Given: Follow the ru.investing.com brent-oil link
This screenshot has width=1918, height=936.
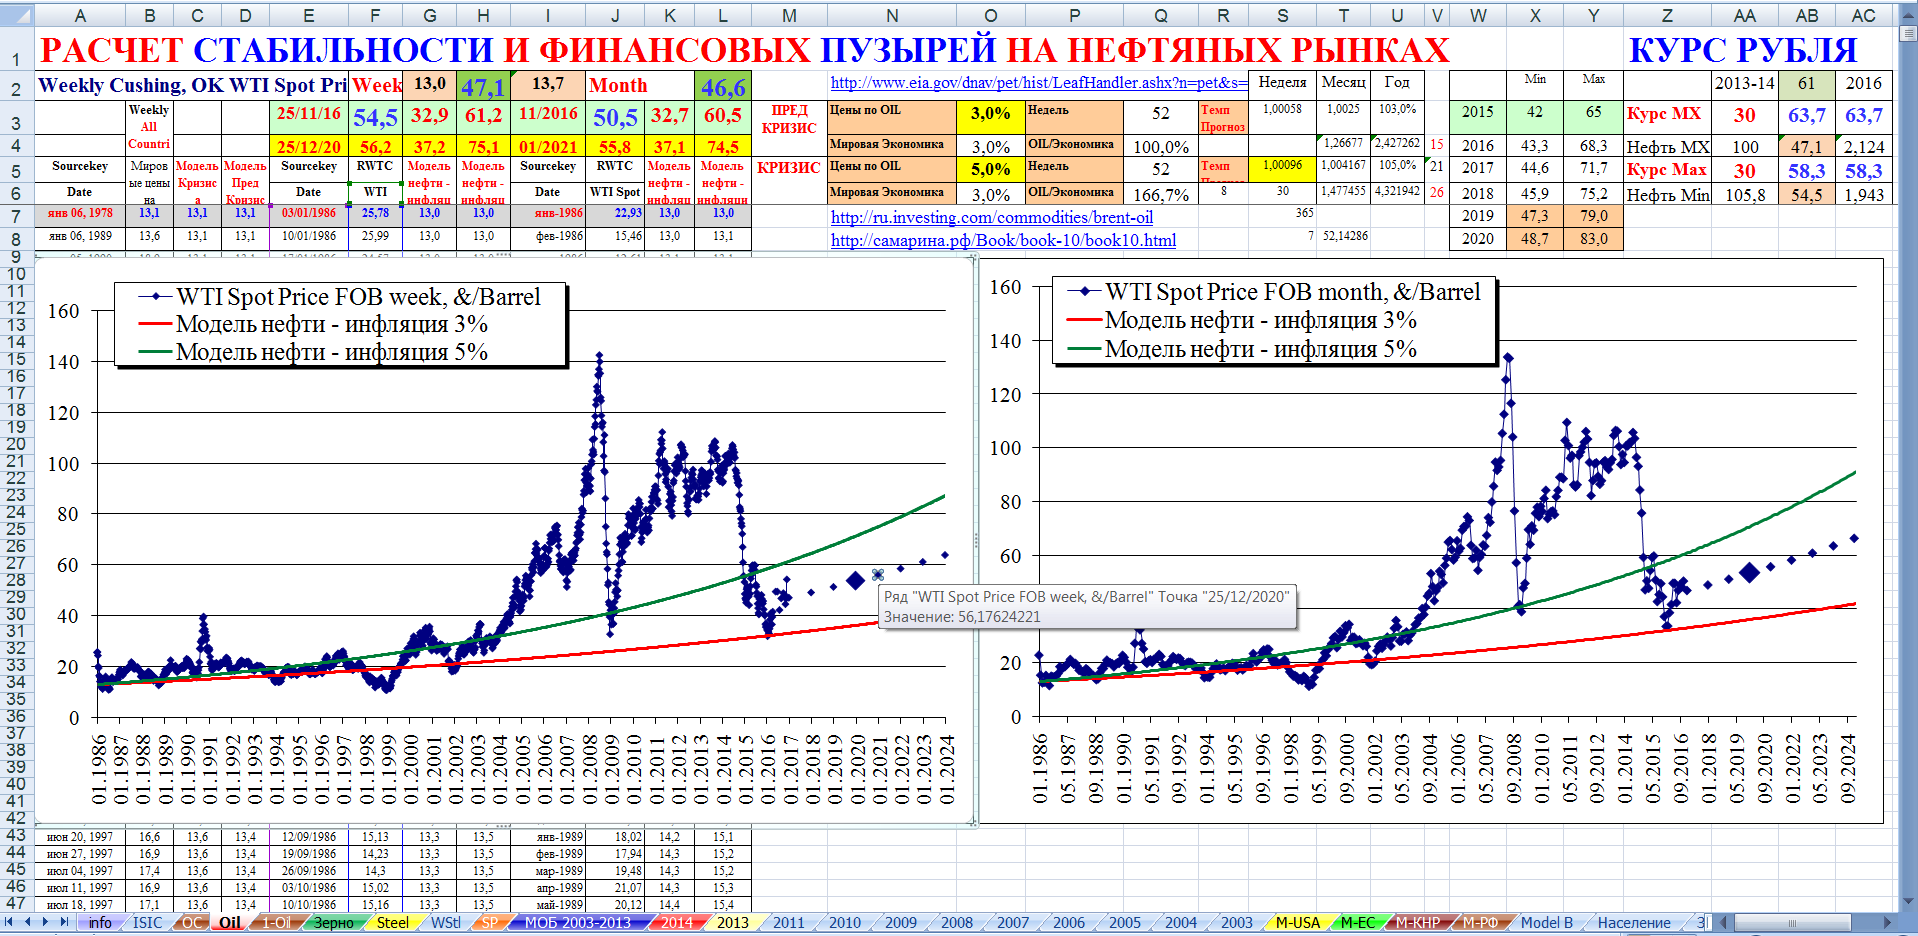Looking at the screenshot, I should coord(991,217).
